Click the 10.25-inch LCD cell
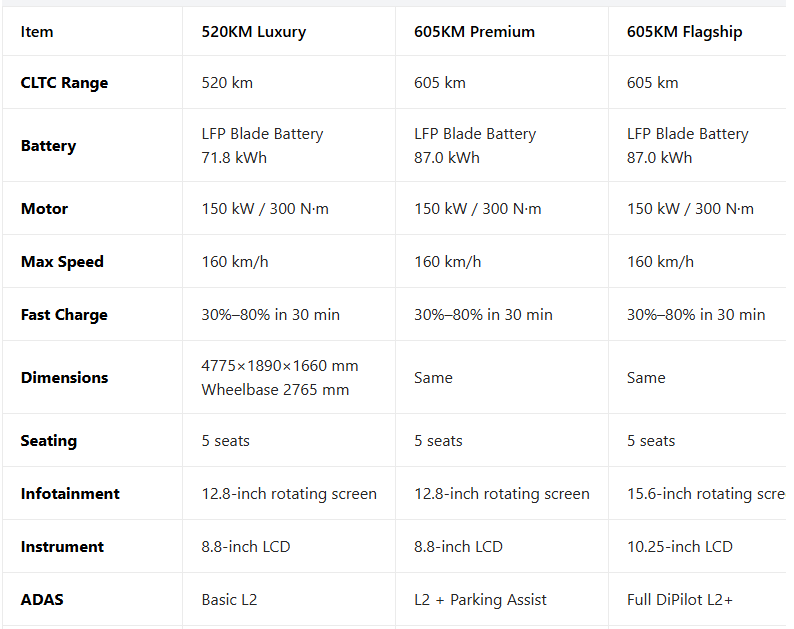794x629 pixels. pyautogui.click(x=679, y=547)
